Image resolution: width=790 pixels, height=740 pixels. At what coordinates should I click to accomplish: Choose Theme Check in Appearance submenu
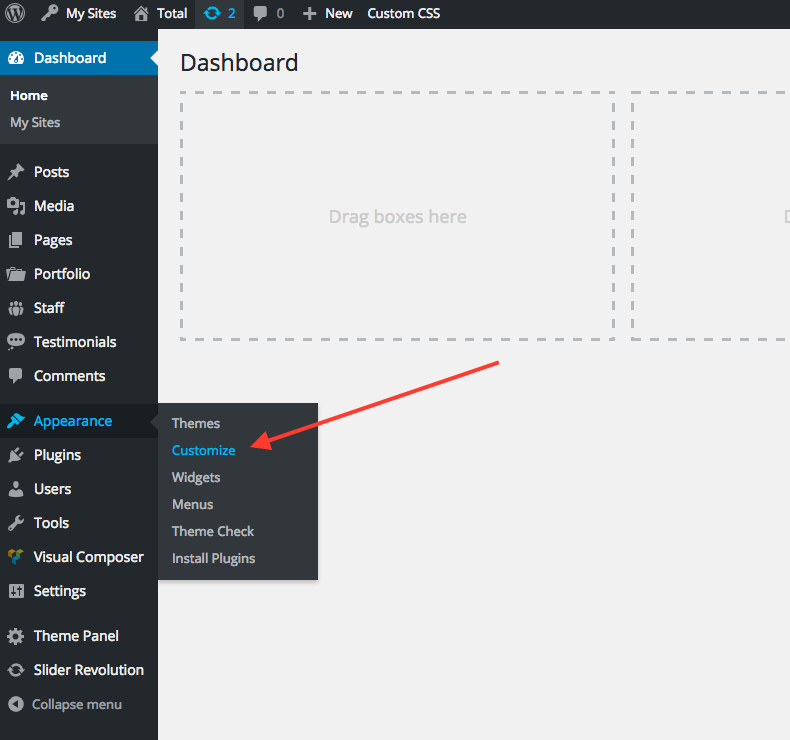213,531
